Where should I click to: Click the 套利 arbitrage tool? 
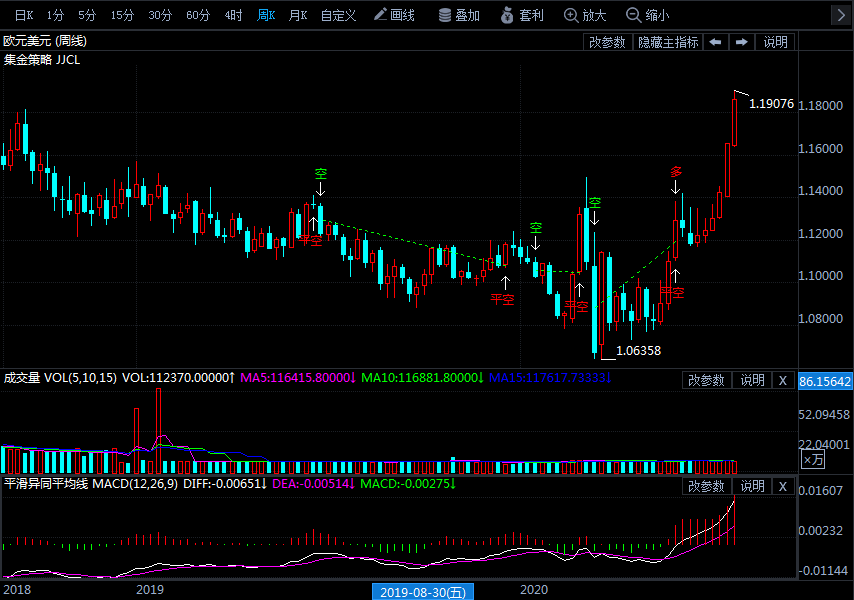(x=522, y=15)
